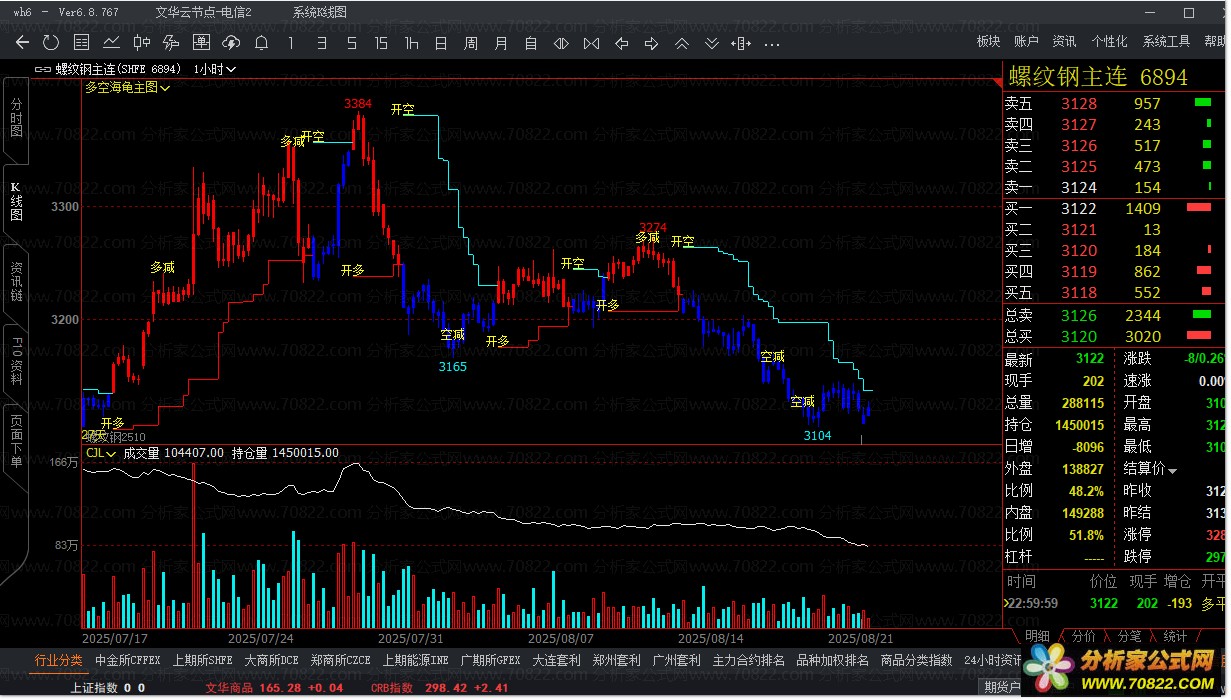The height and width of the screenshot is (700, 1231).
Task: Click the horizontal compress chart icon
Action: (591, 43)
